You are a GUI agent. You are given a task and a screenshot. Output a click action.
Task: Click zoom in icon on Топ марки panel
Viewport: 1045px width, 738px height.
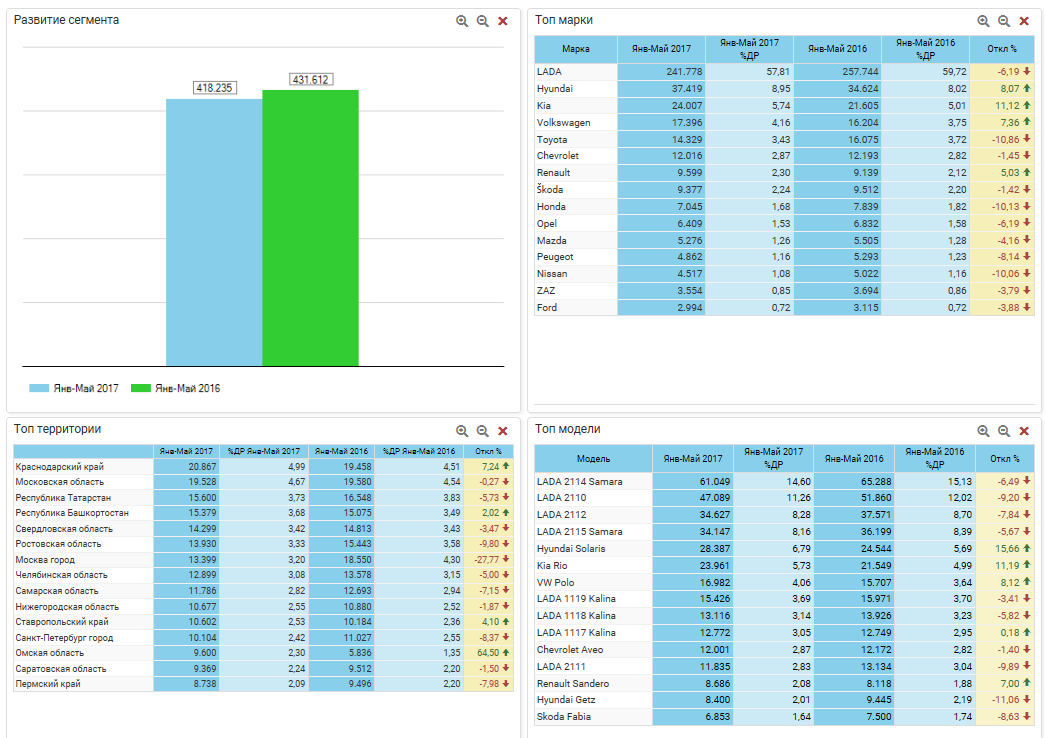tap(983, 21)
